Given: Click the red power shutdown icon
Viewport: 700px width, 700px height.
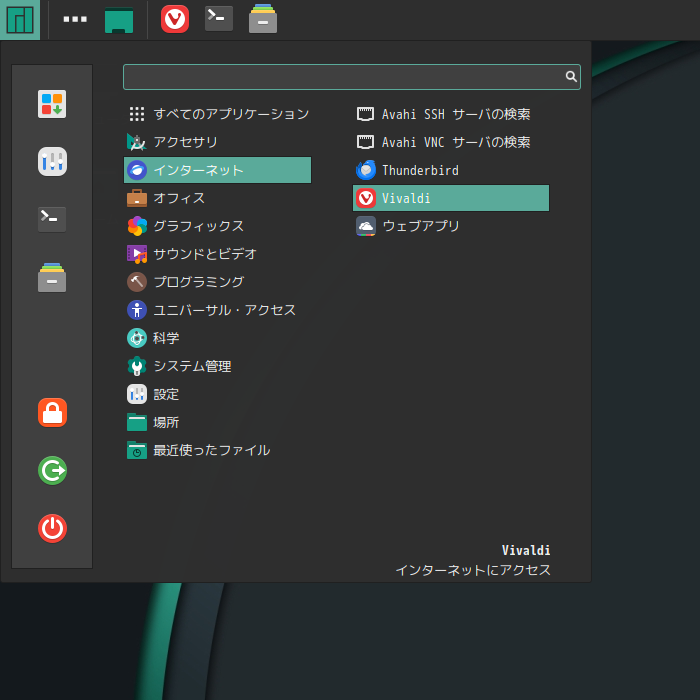Looking at the screenshot, I should coord(52,529).
